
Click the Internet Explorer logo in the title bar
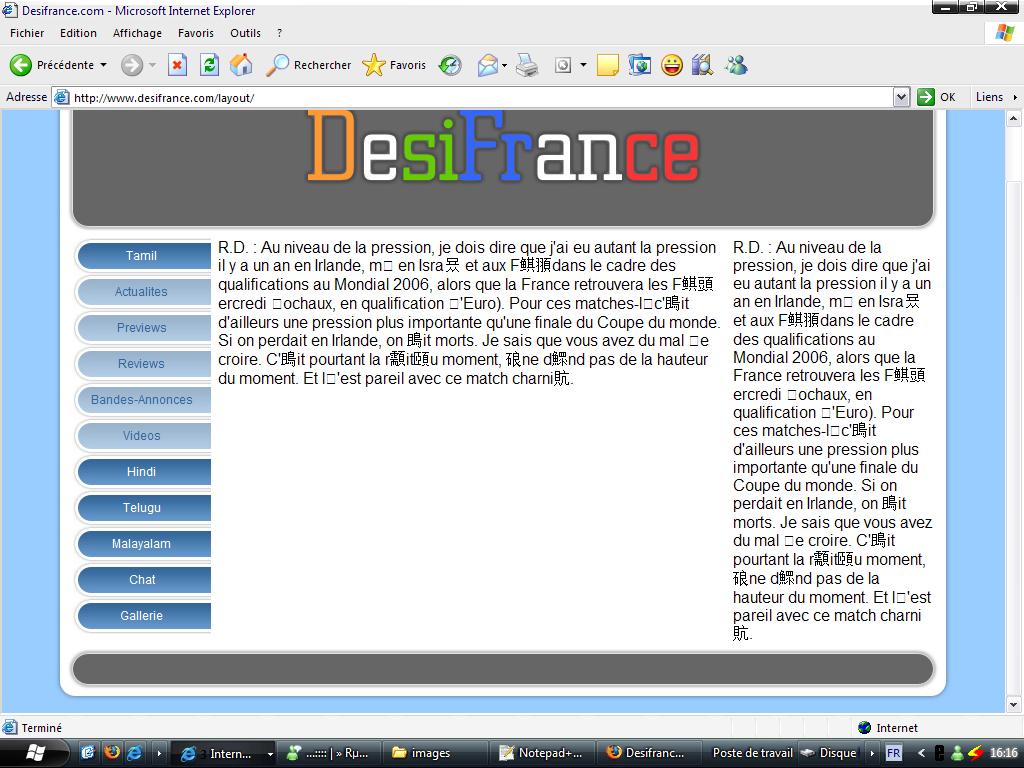9,10
